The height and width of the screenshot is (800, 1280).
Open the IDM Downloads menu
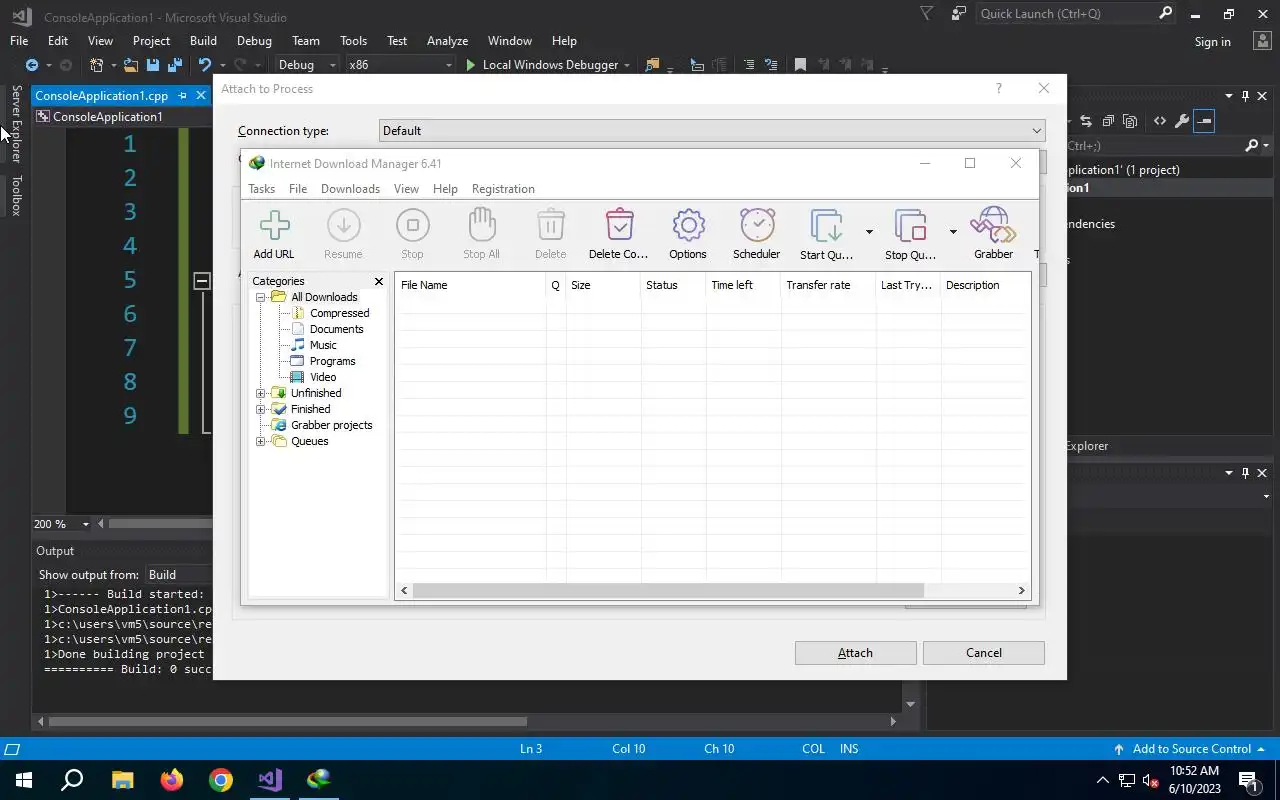[x=350, y=189]
